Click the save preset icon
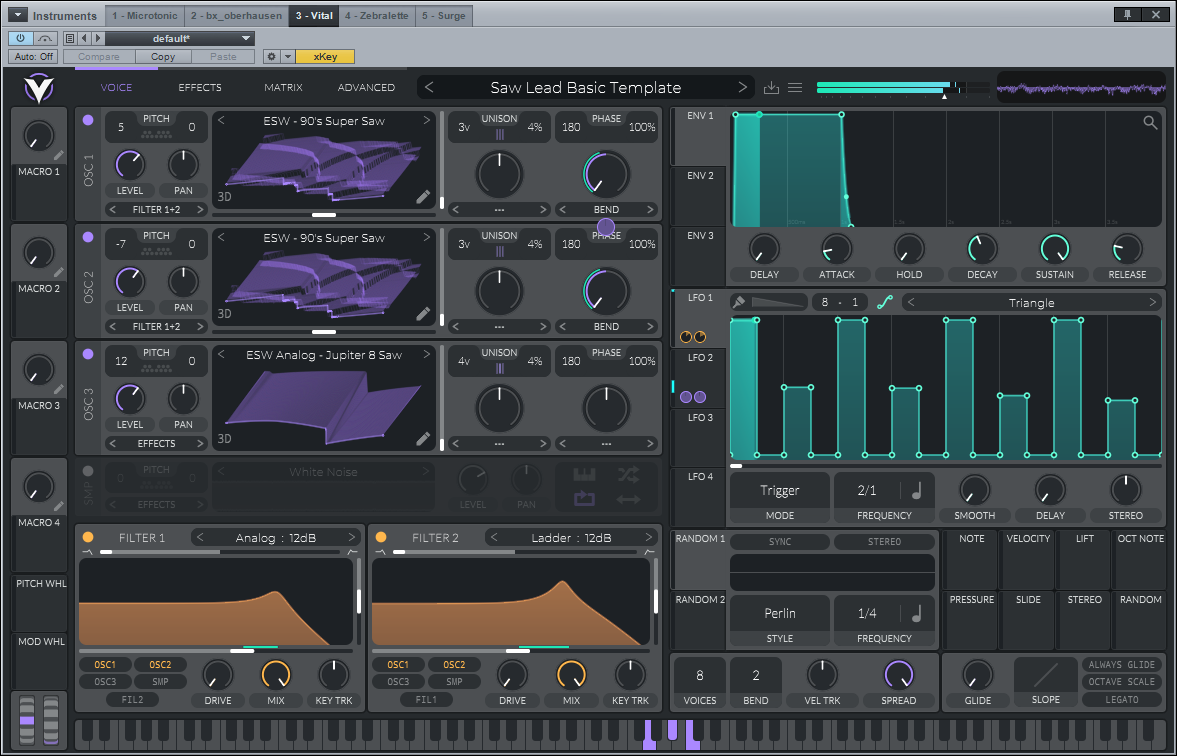This screenshot has width=1177, height=756. pyautogui.click(x=771, y=88)
